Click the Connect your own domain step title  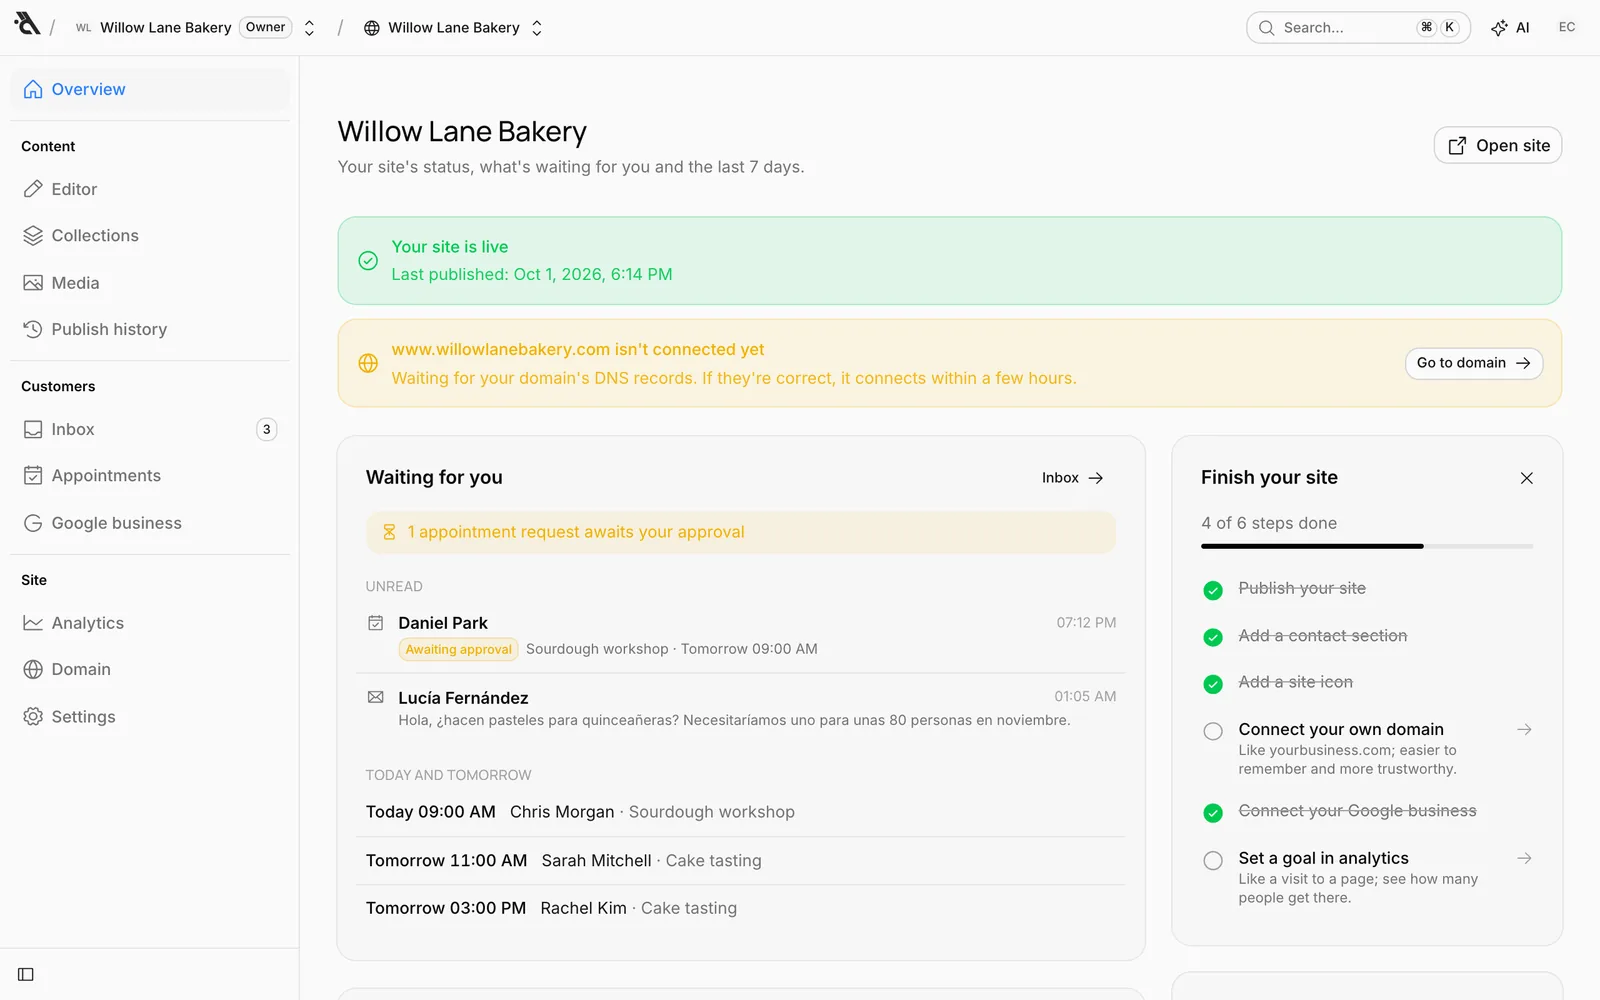point(1341,730)
